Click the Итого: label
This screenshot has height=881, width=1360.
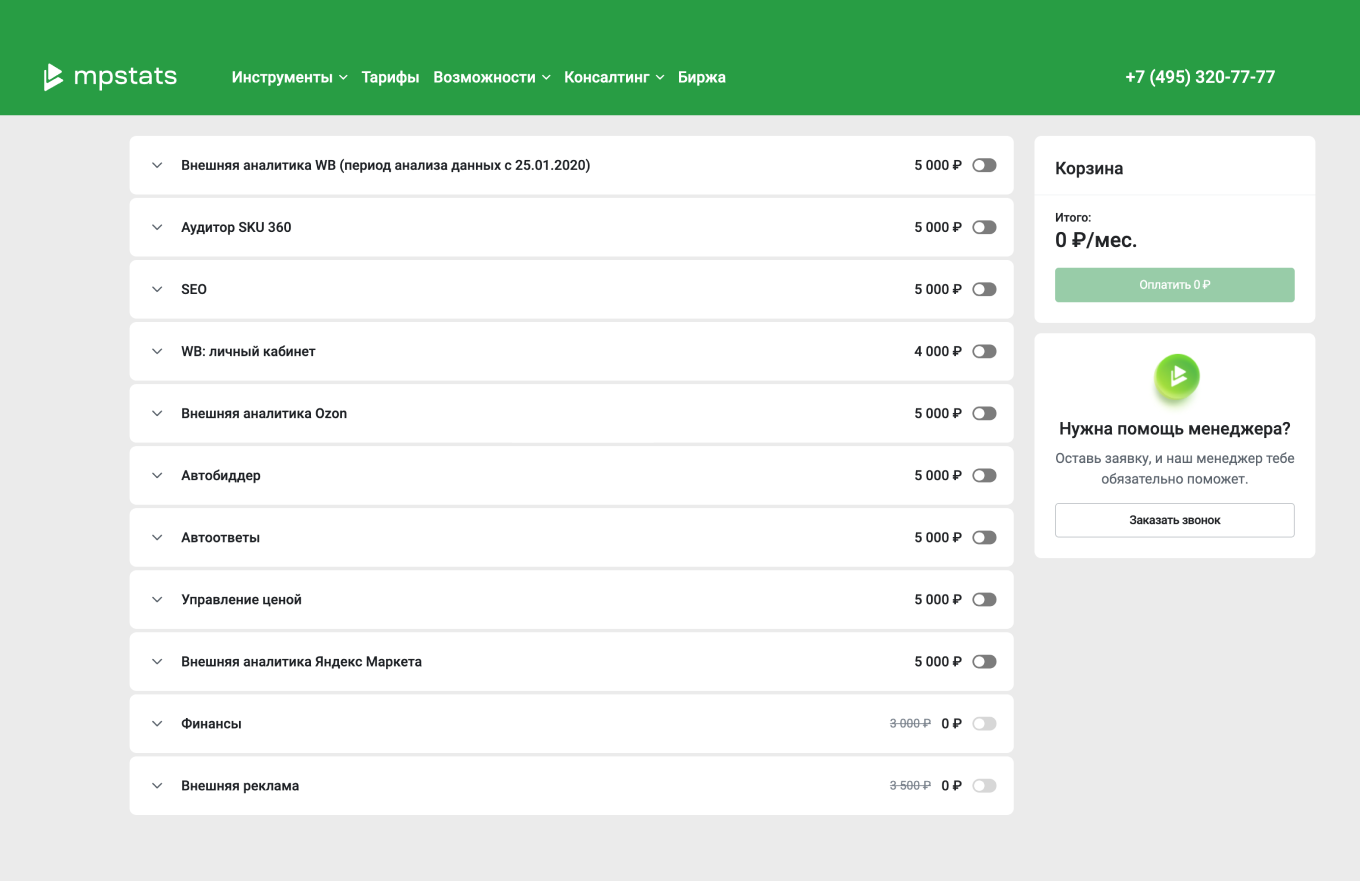tap(1073, 217)
